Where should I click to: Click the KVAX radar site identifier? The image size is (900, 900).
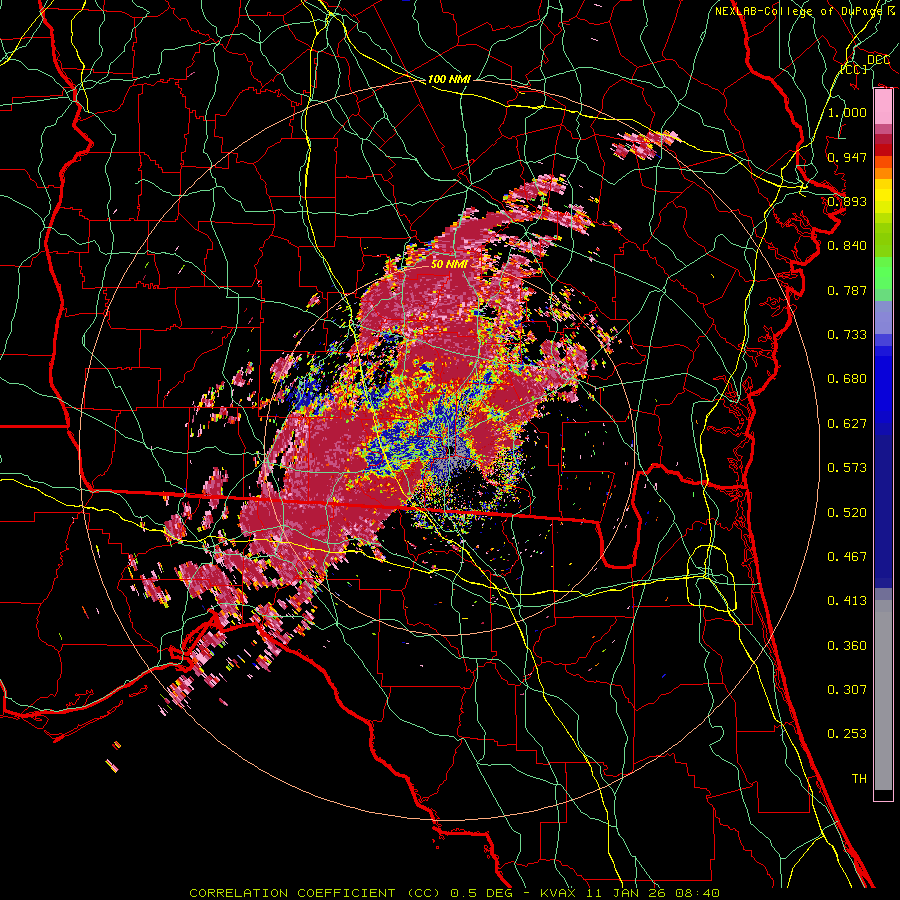pyautogui.click(x=559, y=893)
